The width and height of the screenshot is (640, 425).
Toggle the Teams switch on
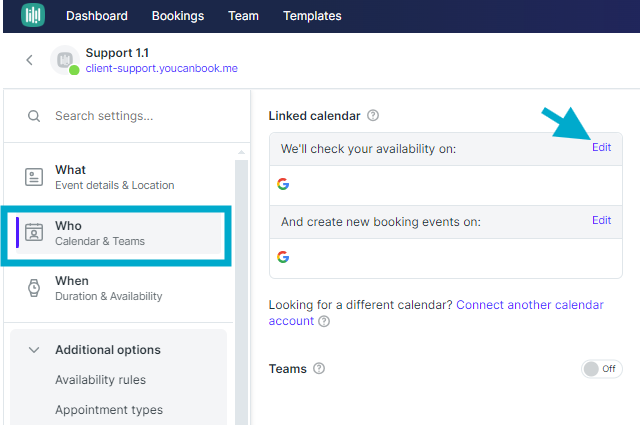click(x=601, y=369)
